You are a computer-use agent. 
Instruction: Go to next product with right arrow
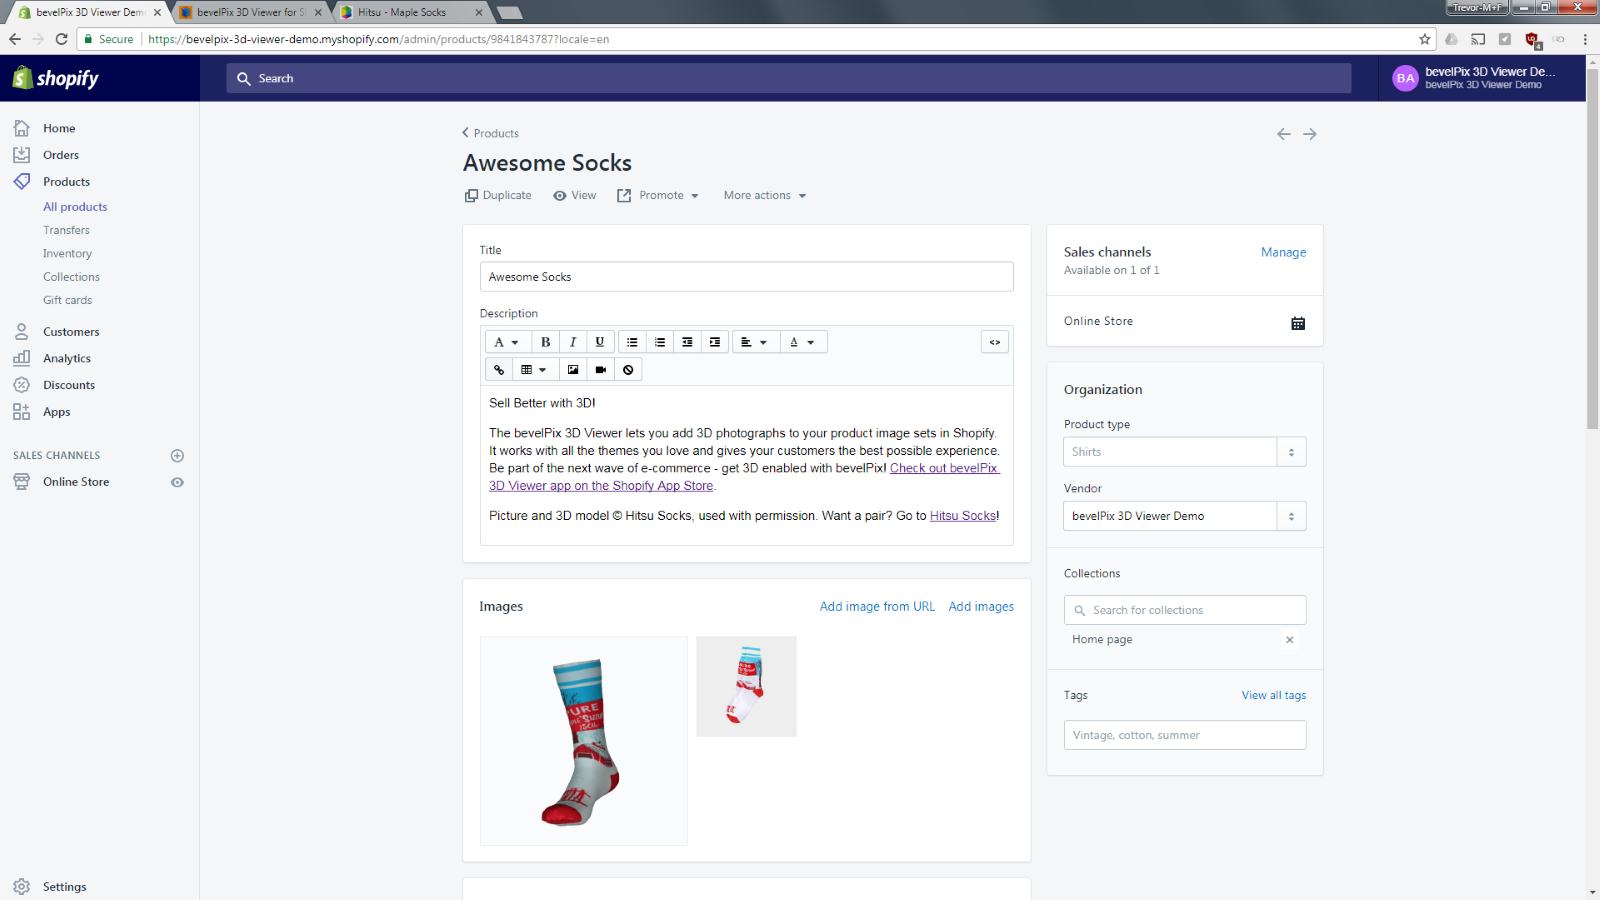point(1310,134)
